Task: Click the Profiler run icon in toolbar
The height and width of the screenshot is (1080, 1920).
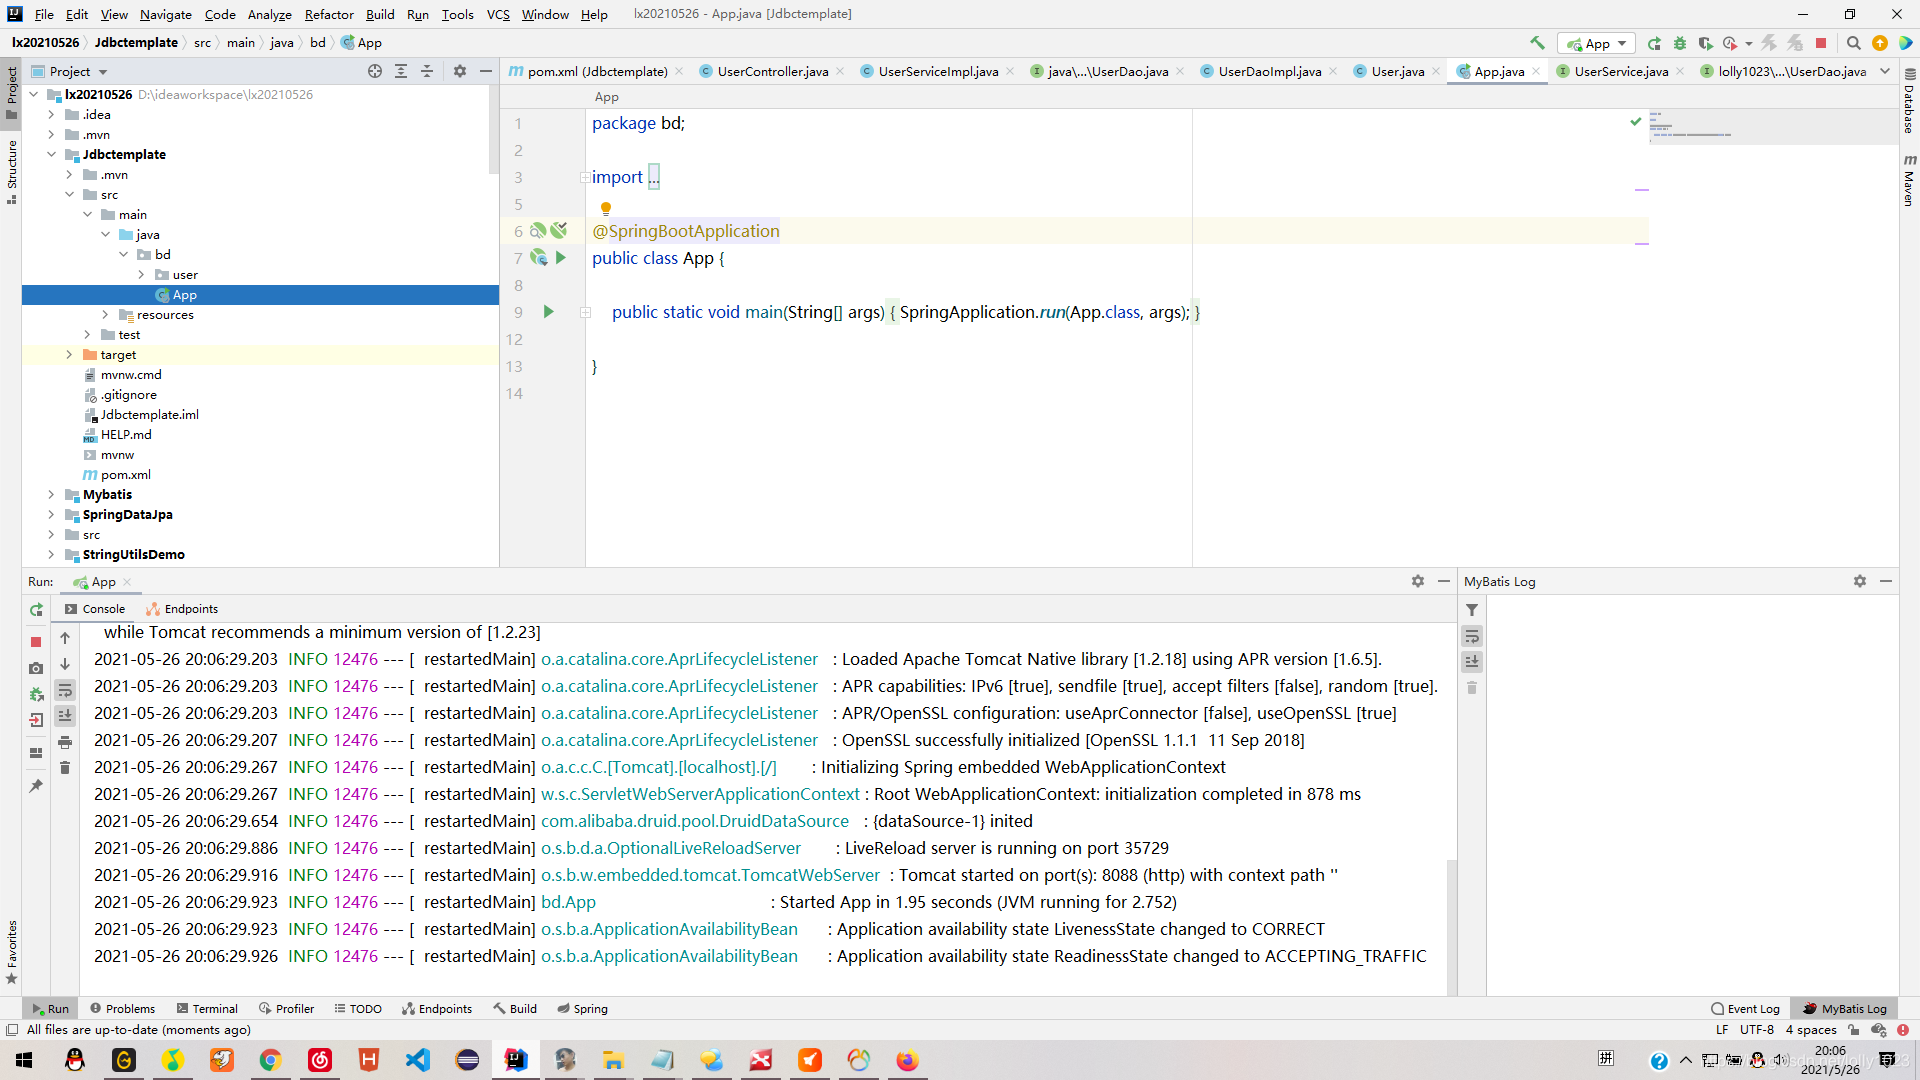Action: 1731,43
